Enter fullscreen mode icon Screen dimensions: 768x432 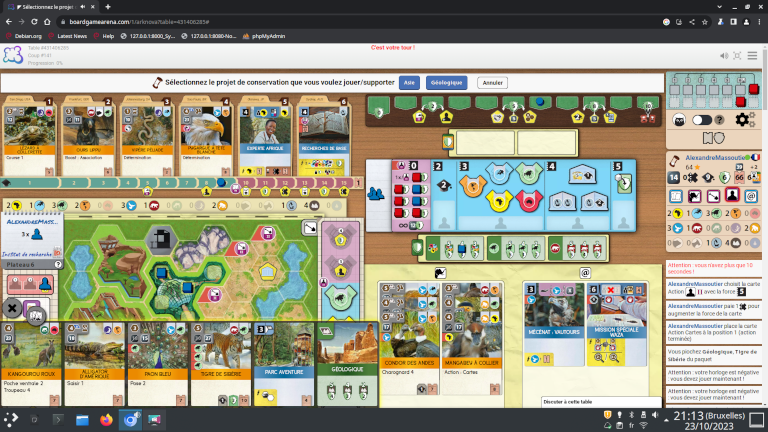737,56
